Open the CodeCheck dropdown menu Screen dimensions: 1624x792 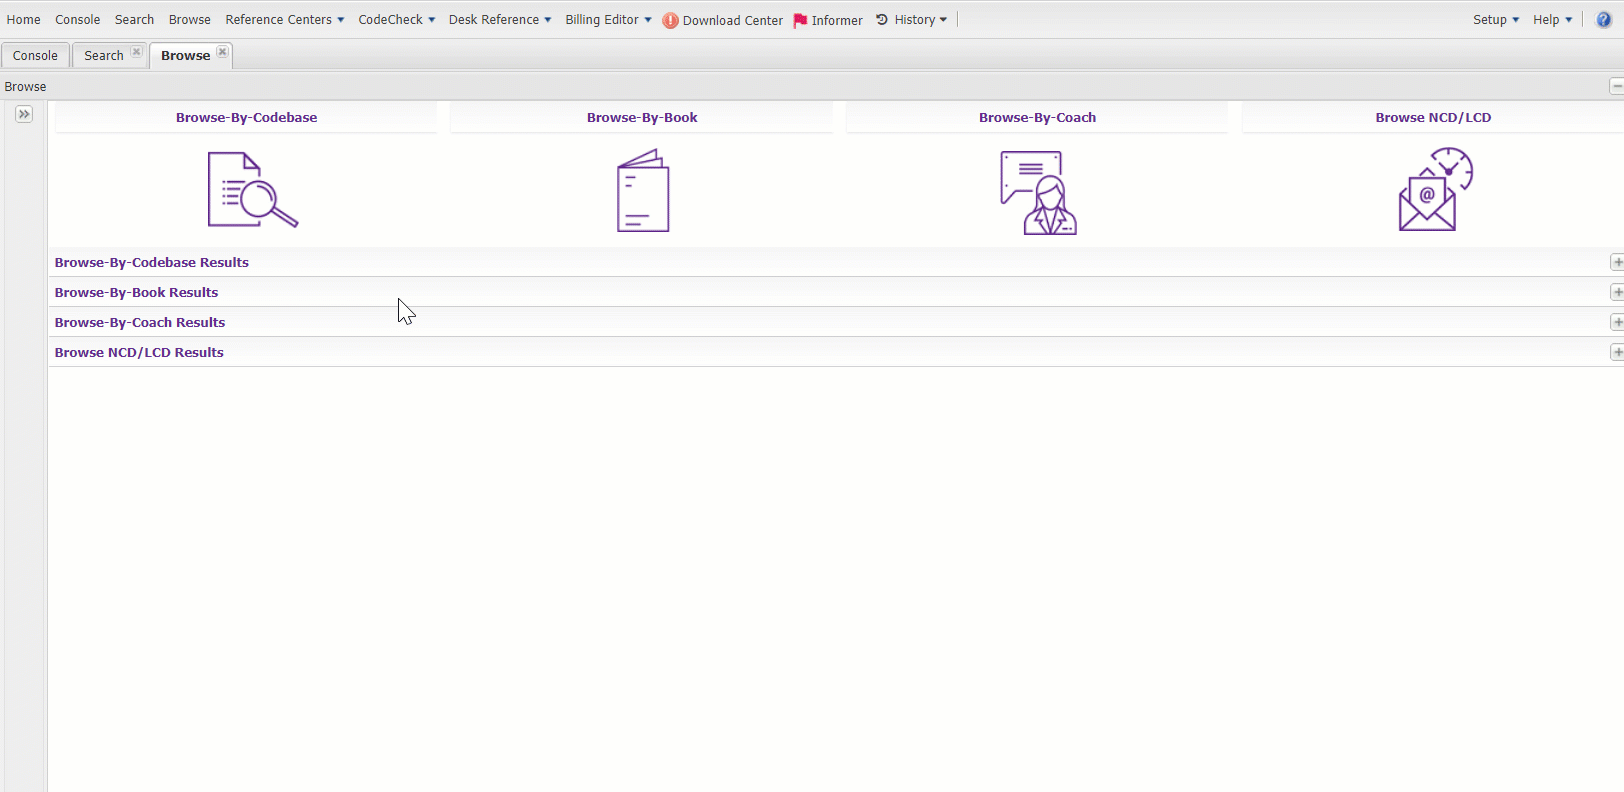click(396, 20)
